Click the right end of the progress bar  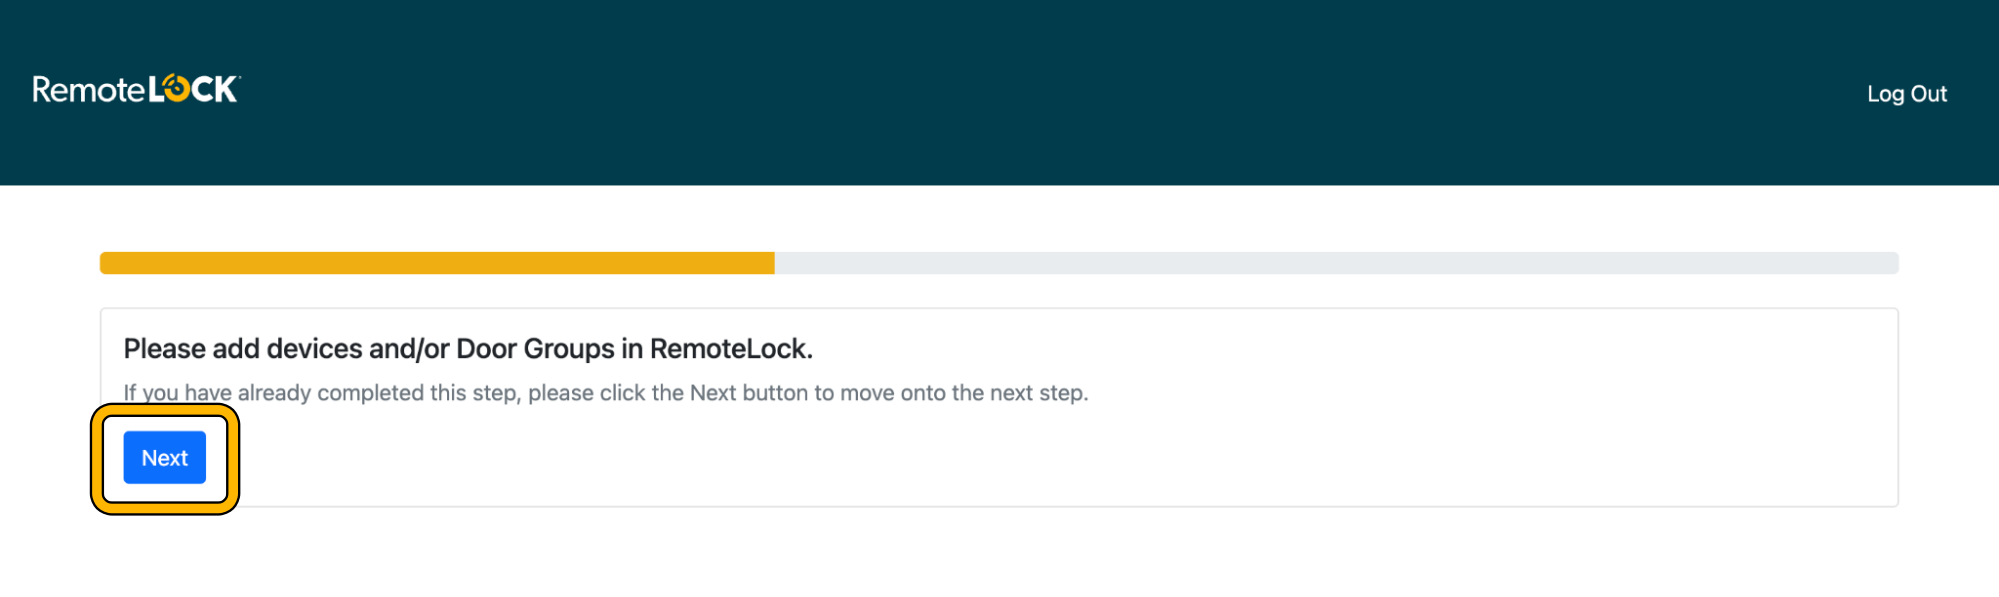pyautogui.click(x=1880, y=263)
